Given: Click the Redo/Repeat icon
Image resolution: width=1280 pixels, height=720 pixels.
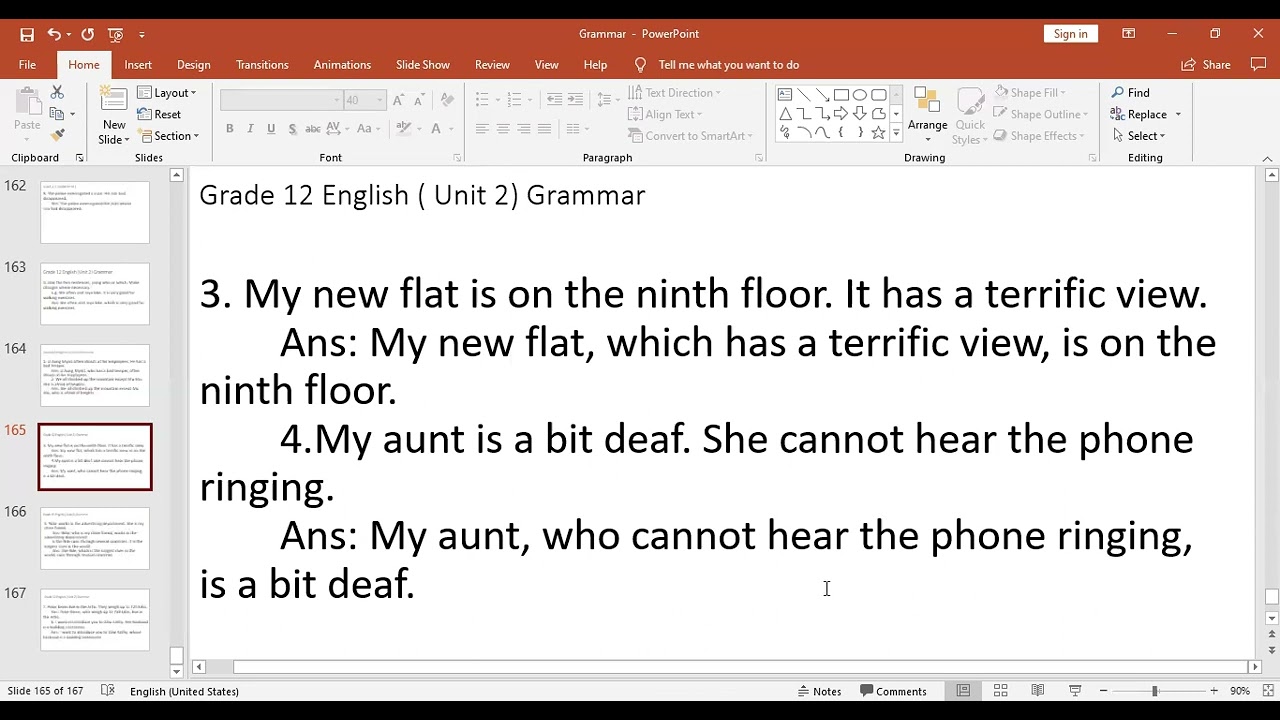Looking at the screenshot, I should (x=87, y=34).
